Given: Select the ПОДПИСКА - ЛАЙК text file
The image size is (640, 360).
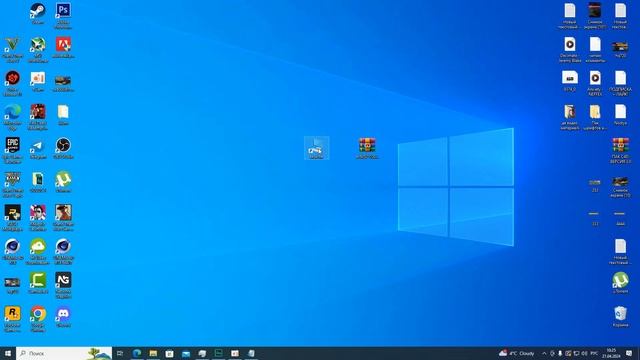Looking at the screenshot, I should pos(620,78).
